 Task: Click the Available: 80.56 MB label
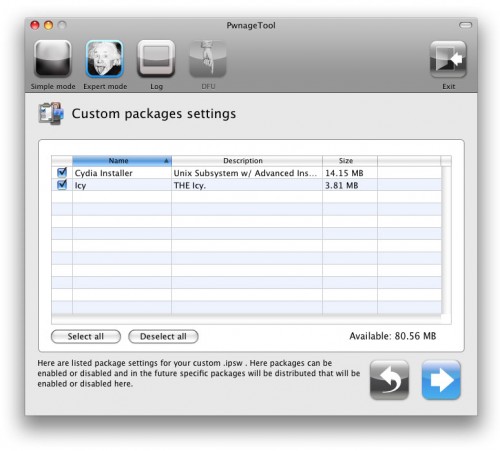coord(393,336)
